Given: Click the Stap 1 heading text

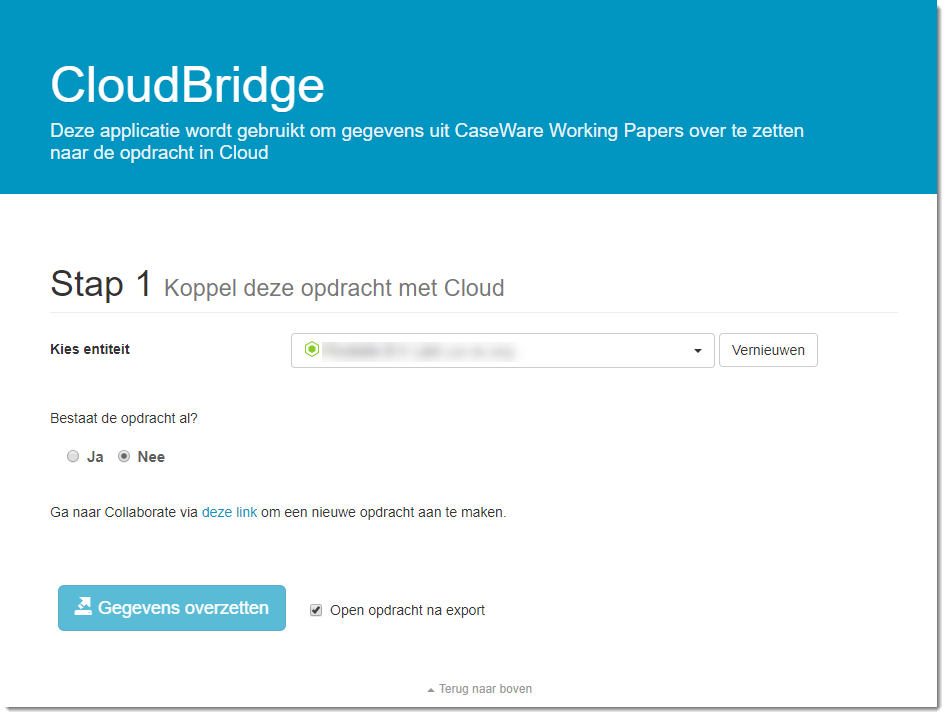Looking at the screenshot, I should pos(101,284).
